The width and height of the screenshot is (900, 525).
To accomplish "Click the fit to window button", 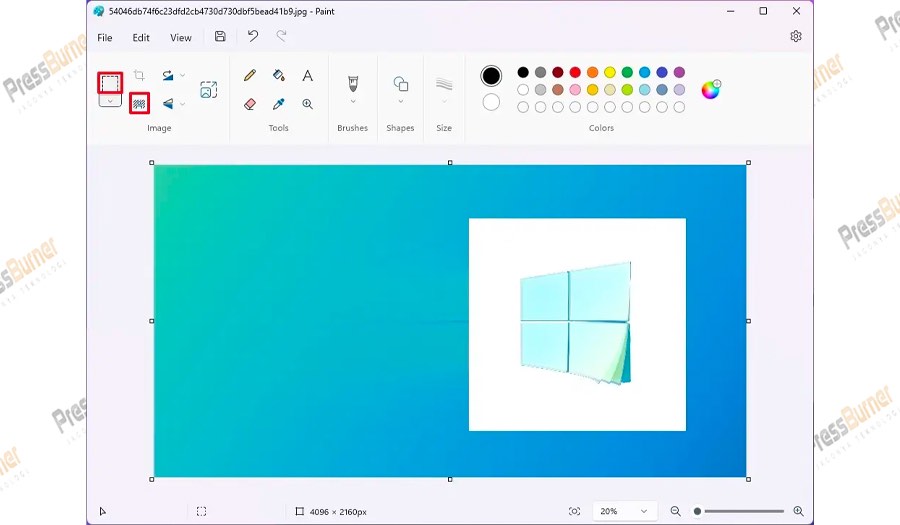I will click(574, 511).
